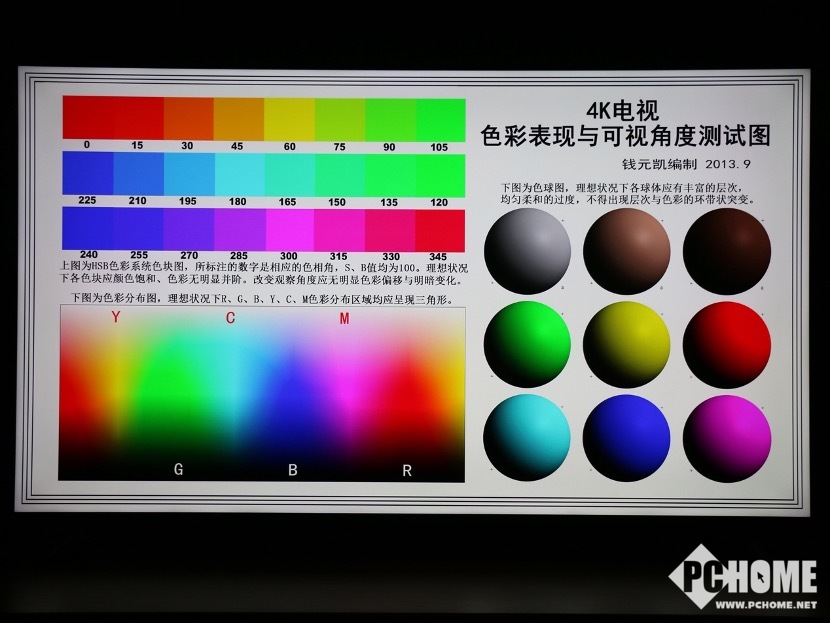Click the green color block labeled 90
The width and height of the screenshot is (830, 624).
(x=390, y=120)
